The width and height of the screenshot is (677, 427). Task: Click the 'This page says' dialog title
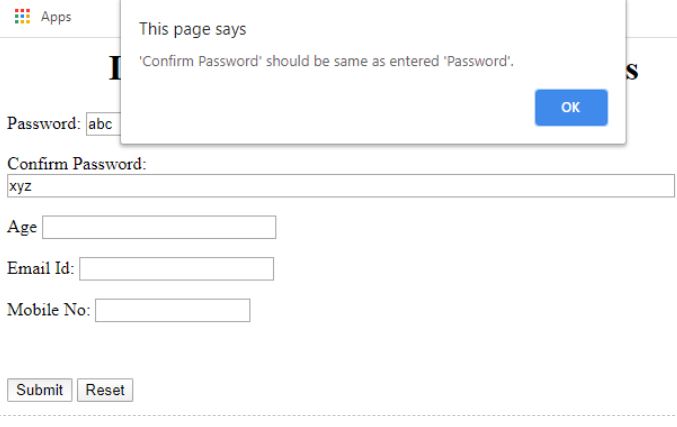click(x=192, y=29)
